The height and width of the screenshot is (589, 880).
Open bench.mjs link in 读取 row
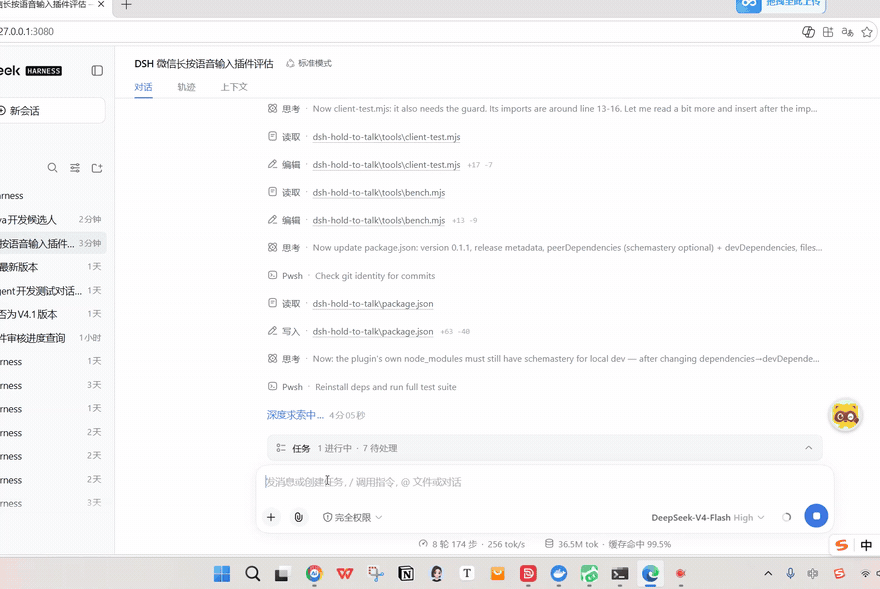click(x=379, y=193)
